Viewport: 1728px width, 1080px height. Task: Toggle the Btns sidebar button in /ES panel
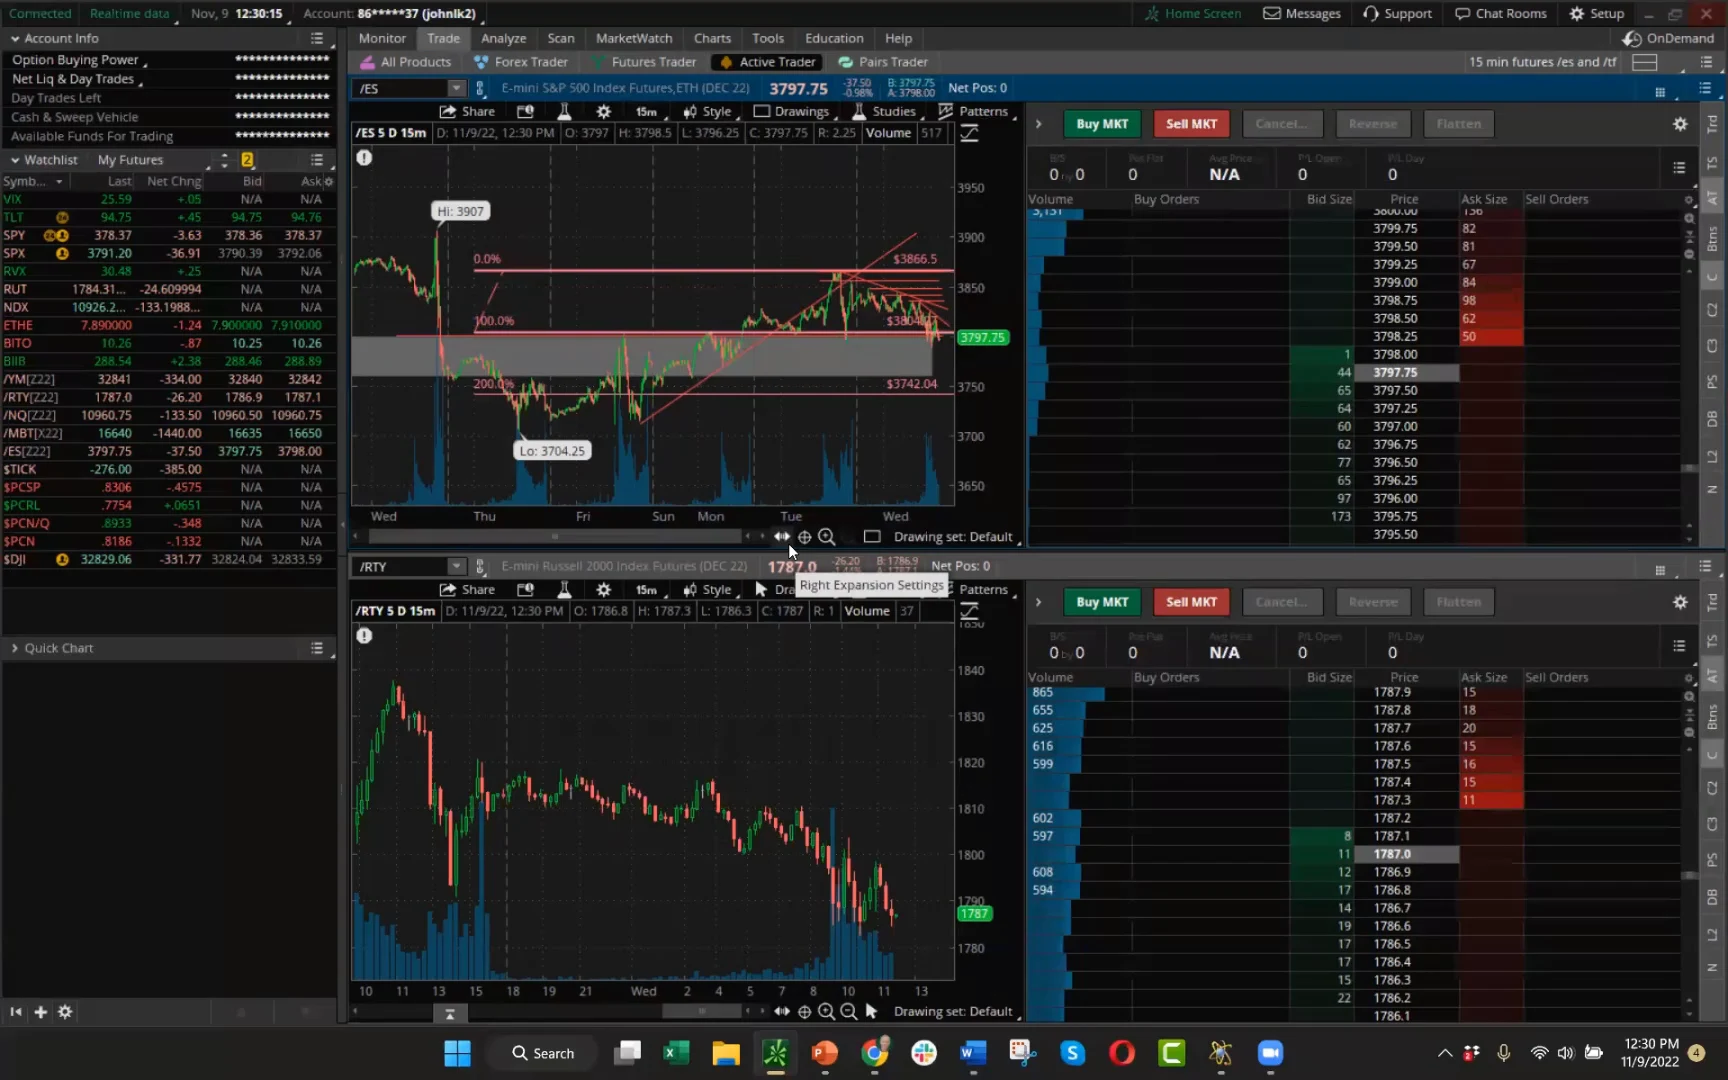pos(1712,239)
